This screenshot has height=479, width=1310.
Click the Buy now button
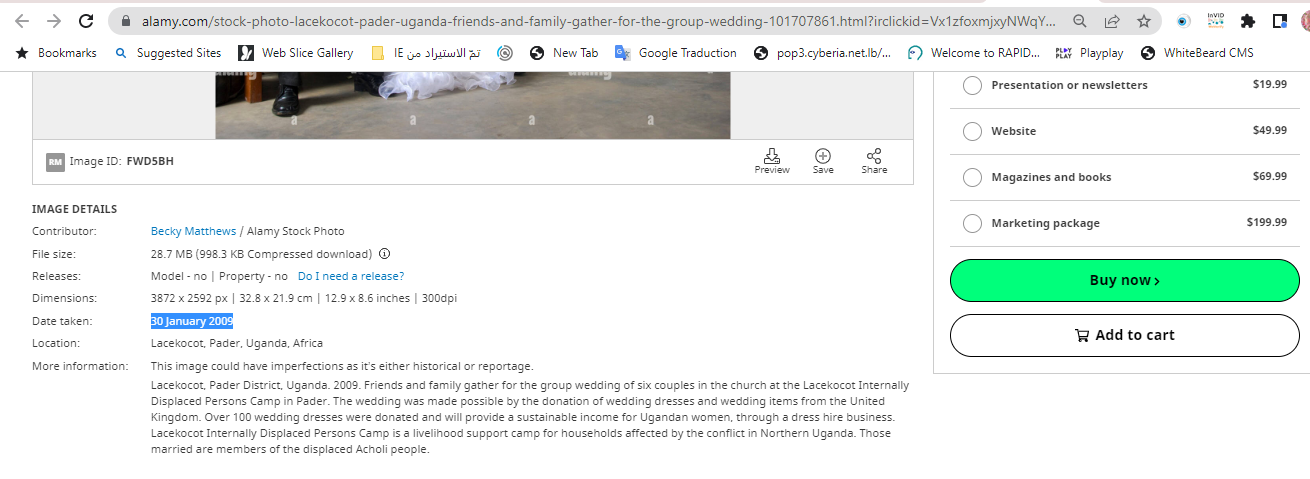click(1124, 280)
